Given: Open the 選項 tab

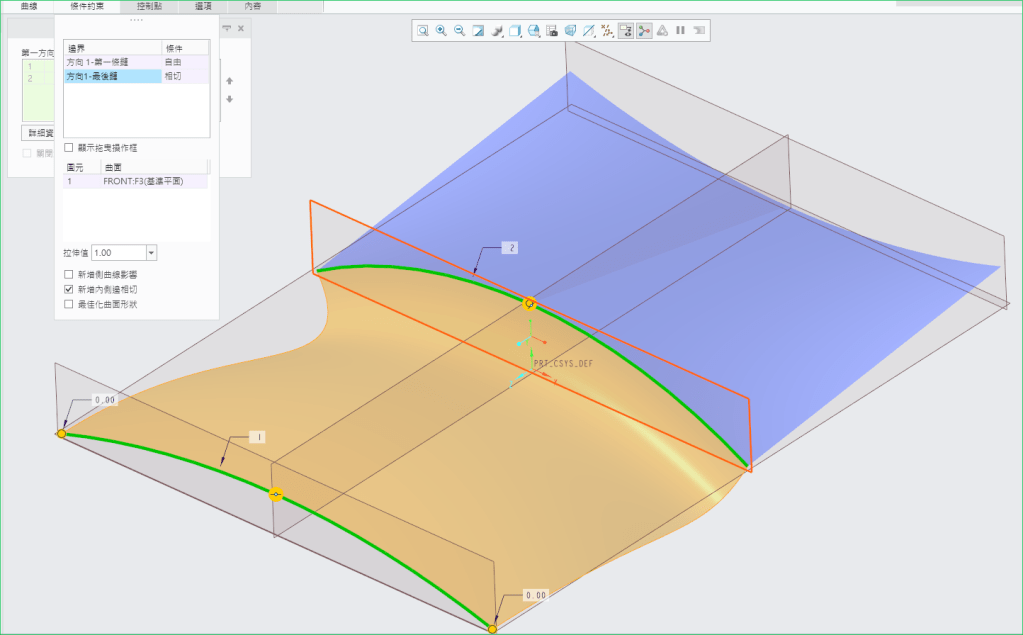Looking at the screenshot, I should coord(203,6).
